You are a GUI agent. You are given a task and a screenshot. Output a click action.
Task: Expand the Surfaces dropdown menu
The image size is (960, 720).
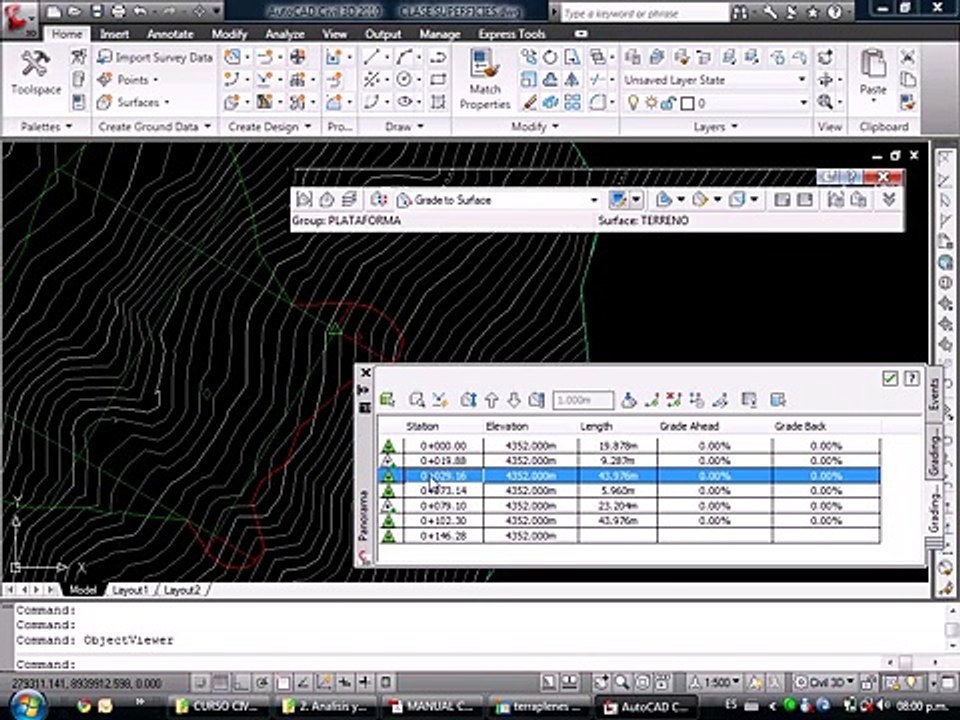pyautogui.click(x=167, y=102)
